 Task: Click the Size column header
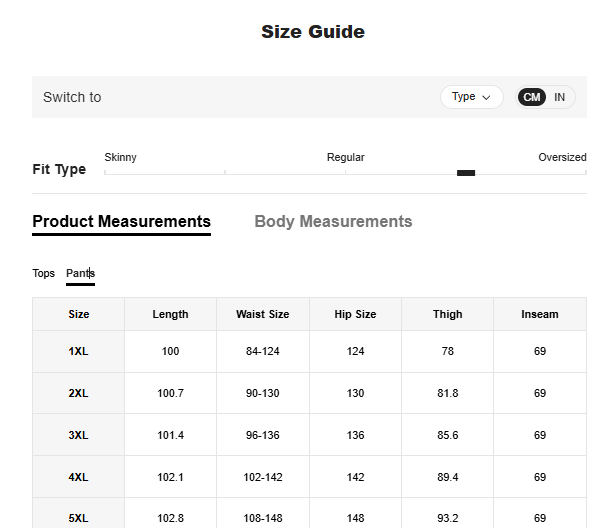pyautogui.click(x=79, y=314)
